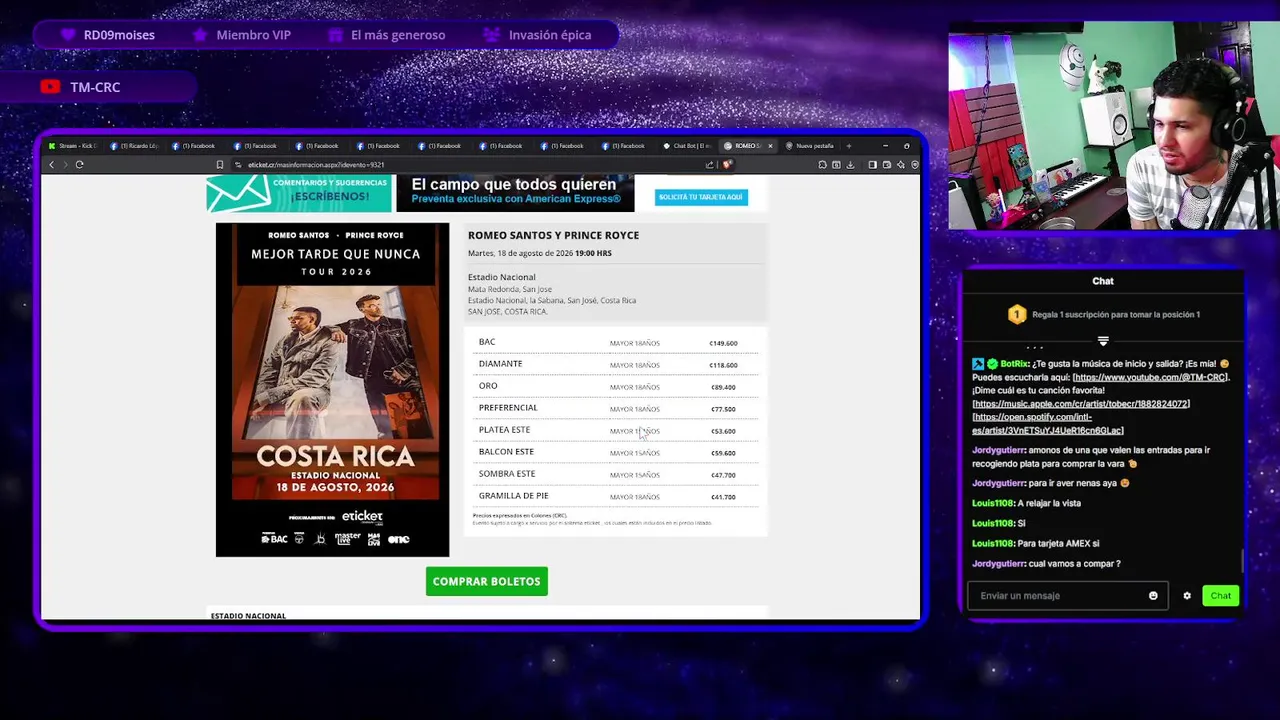Open the music.apple.com artist chat link
1280x720 pixels.
tap(1081, 404)
